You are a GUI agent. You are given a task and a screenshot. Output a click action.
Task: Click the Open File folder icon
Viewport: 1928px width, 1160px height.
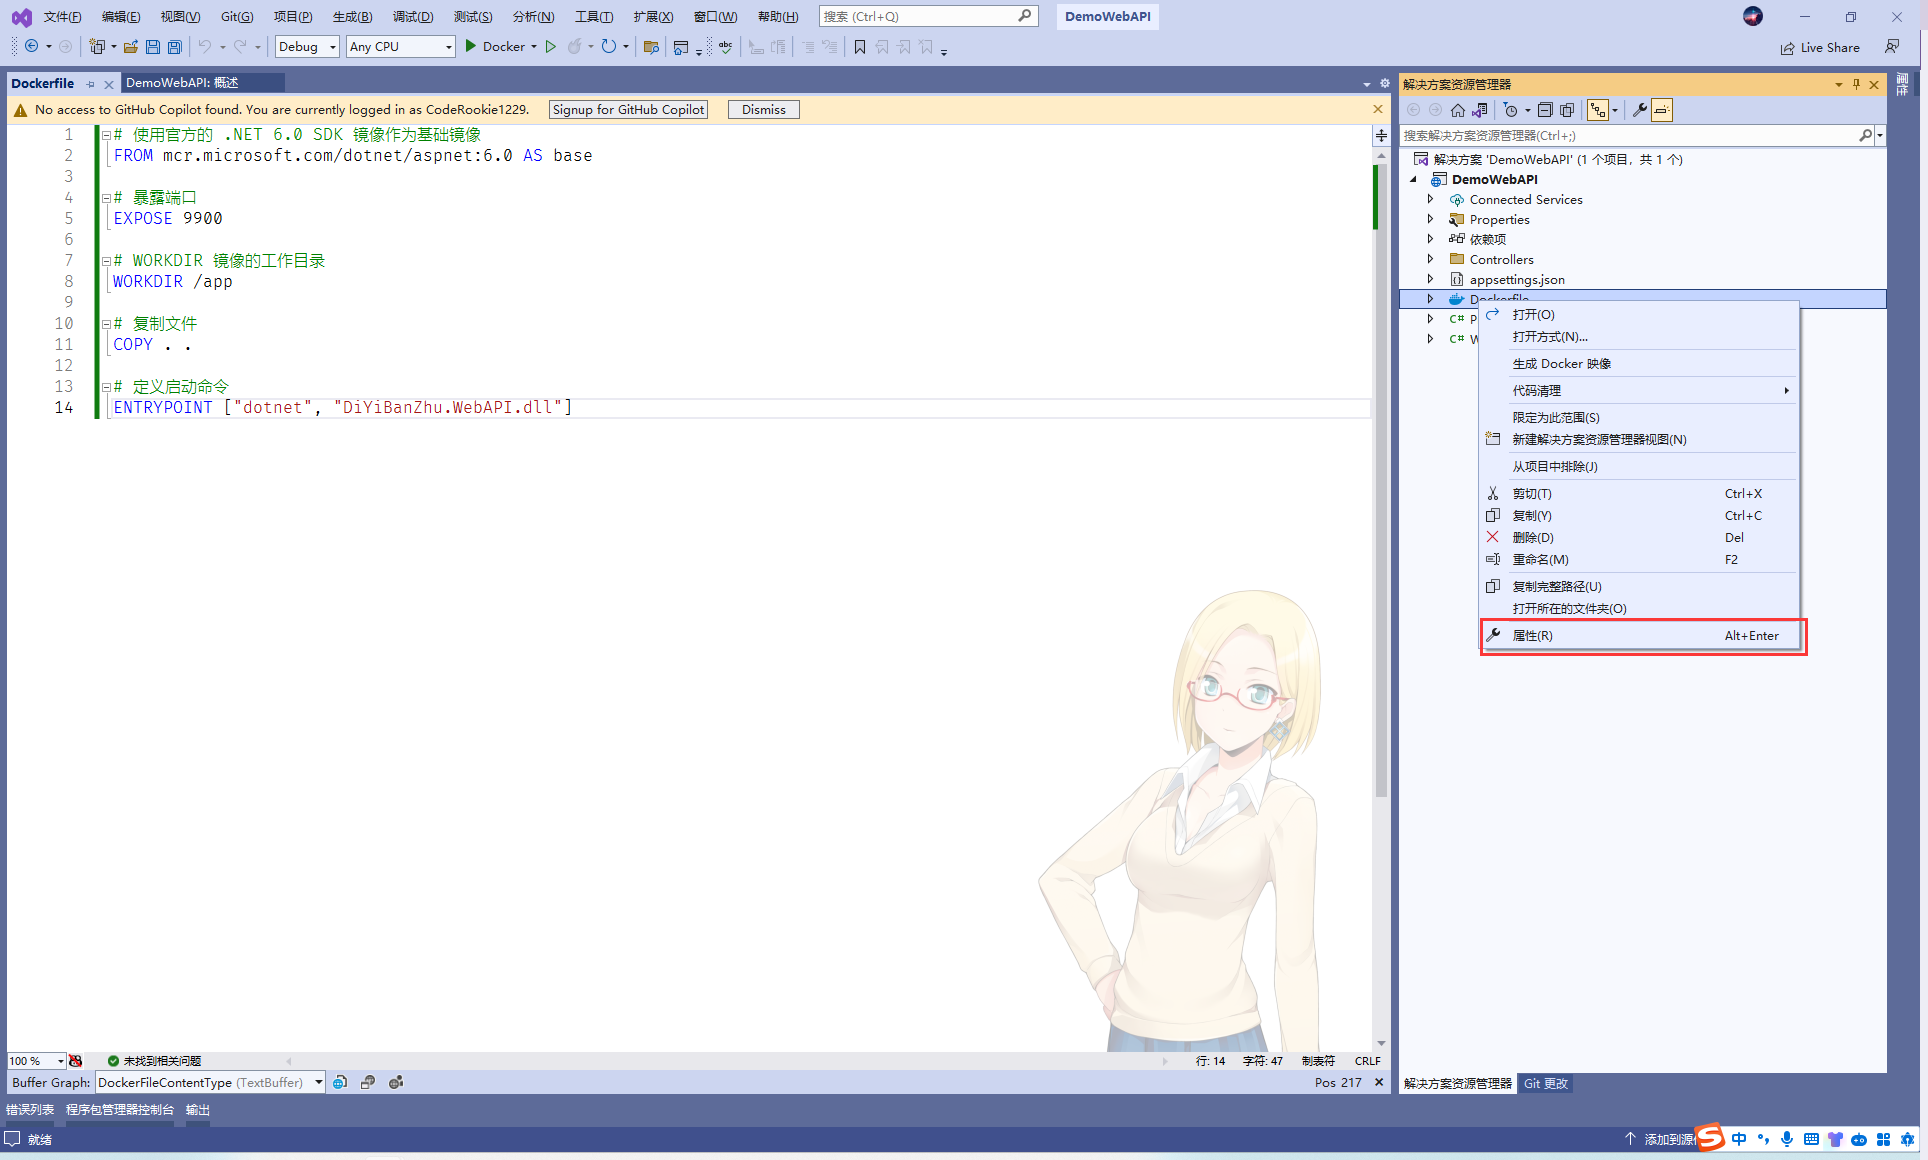[x=130, y=47]
